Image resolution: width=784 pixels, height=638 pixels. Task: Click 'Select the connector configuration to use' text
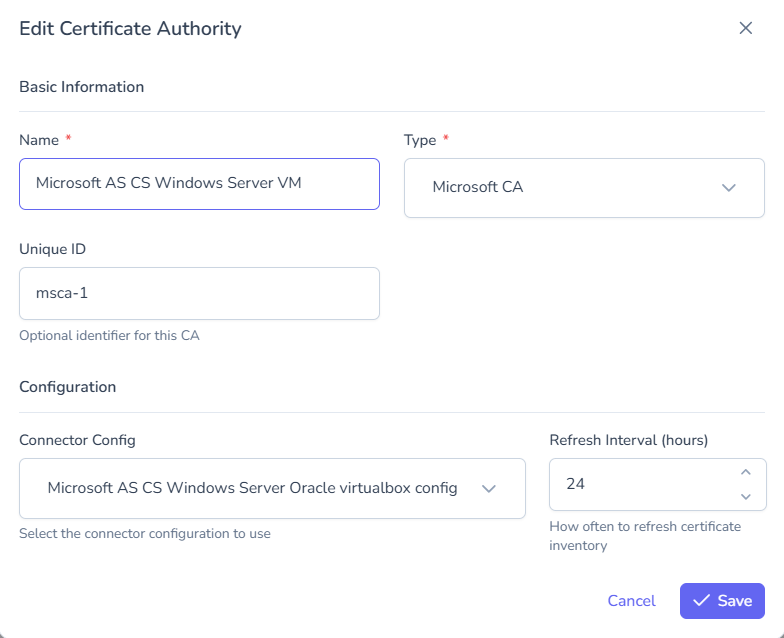145,534
